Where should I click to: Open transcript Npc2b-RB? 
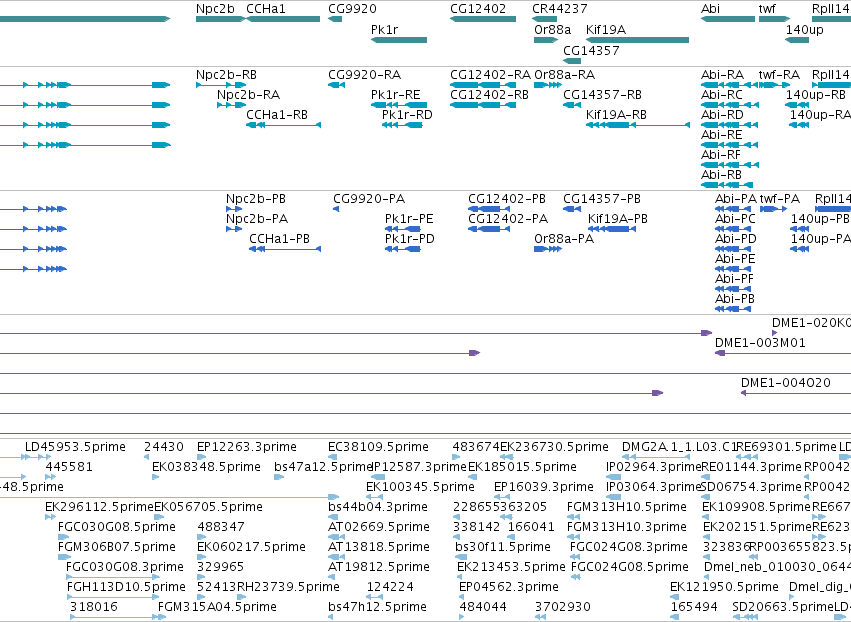pos(226,75)
